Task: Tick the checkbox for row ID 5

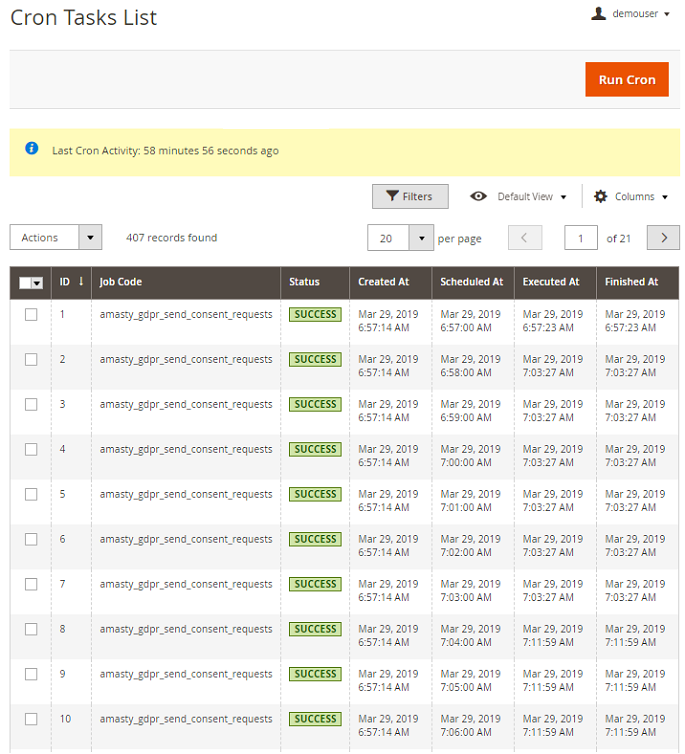Action: (31, 495)
